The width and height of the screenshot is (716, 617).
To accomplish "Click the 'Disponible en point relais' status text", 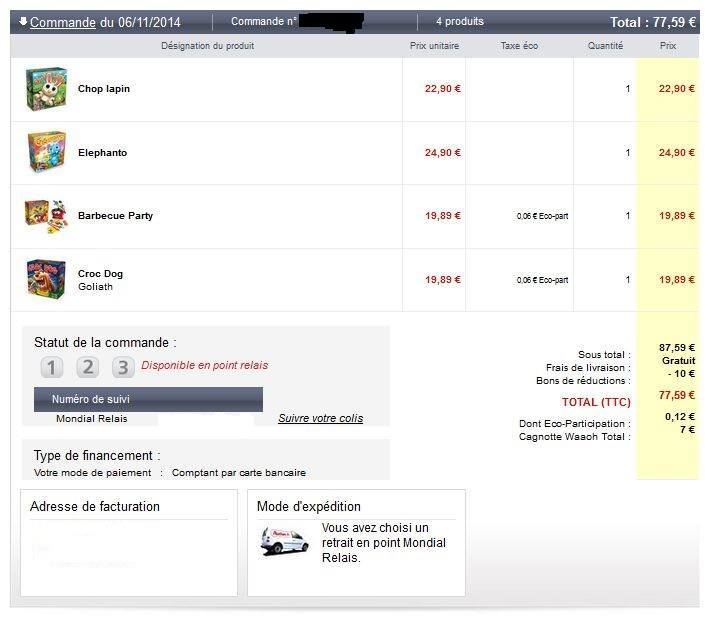I will click(x=204, y=365).
